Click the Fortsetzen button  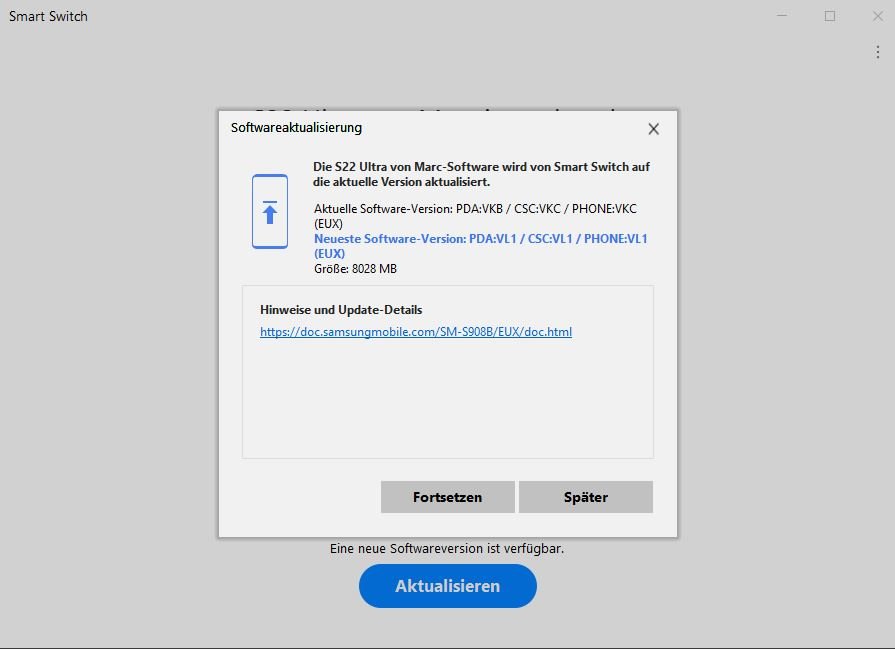click(447, 497)
